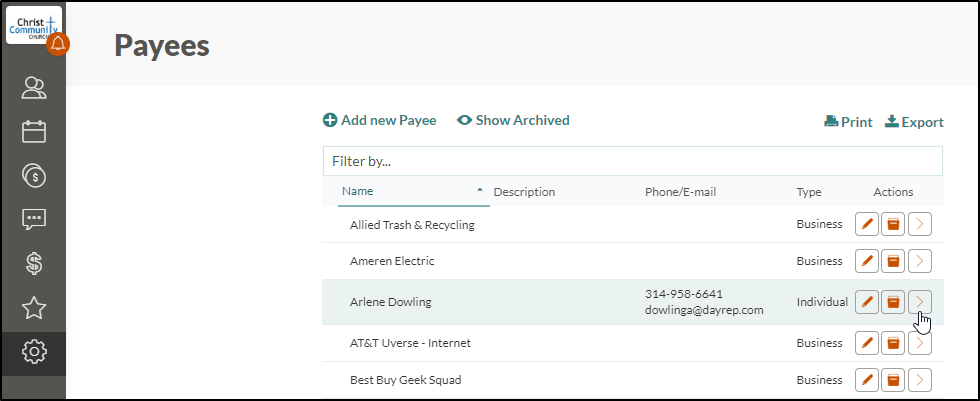The width and height of the screenshot is (980, 401).
Task: Open the Messages chat bubble icon
Action: point(34,219)
